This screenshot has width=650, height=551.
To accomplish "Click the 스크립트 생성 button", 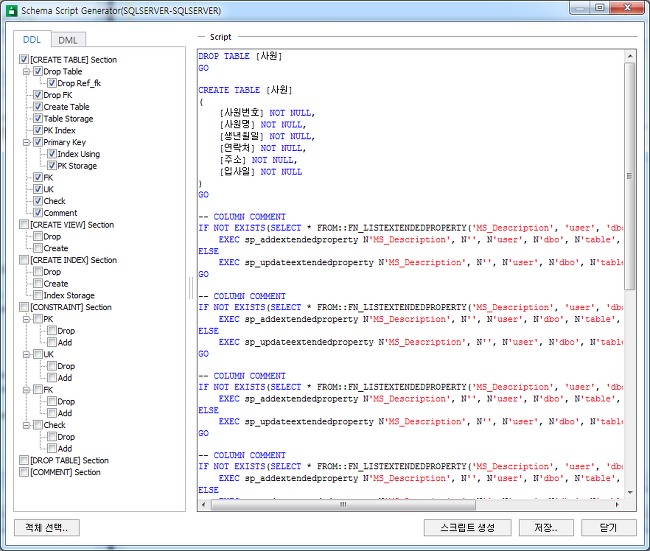I will pyautogui.click(x=468, y=528).
